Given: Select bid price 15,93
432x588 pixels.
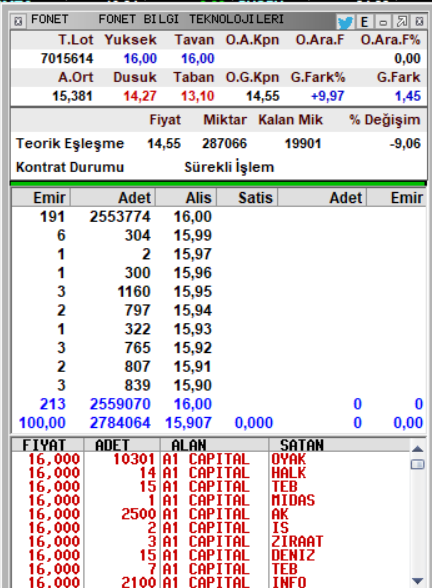Looking at the screenshot, I should click(x=193, y=329).
